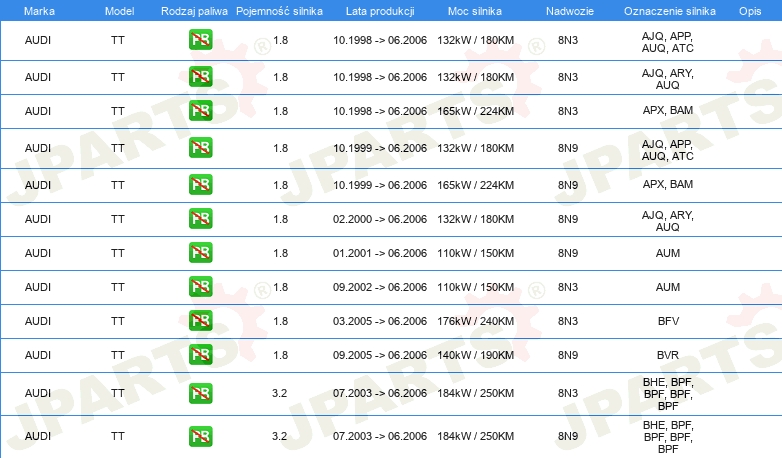Click the fuel icon in the 10.1998 AJQ, ARY, AUQ row
This screenshot has height=458, width=782.
(x=200, y=76)
